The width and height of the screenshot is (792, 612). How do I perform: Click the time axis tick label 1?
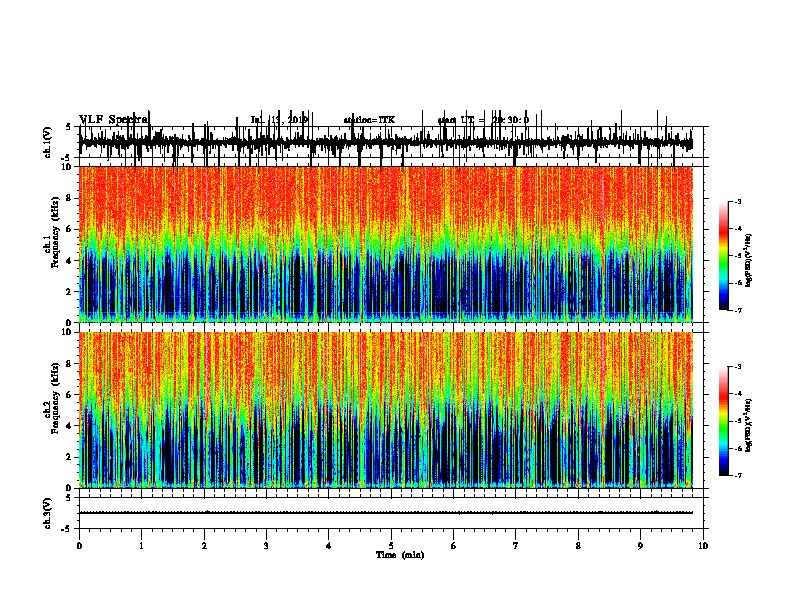click(x=142, y=546)
